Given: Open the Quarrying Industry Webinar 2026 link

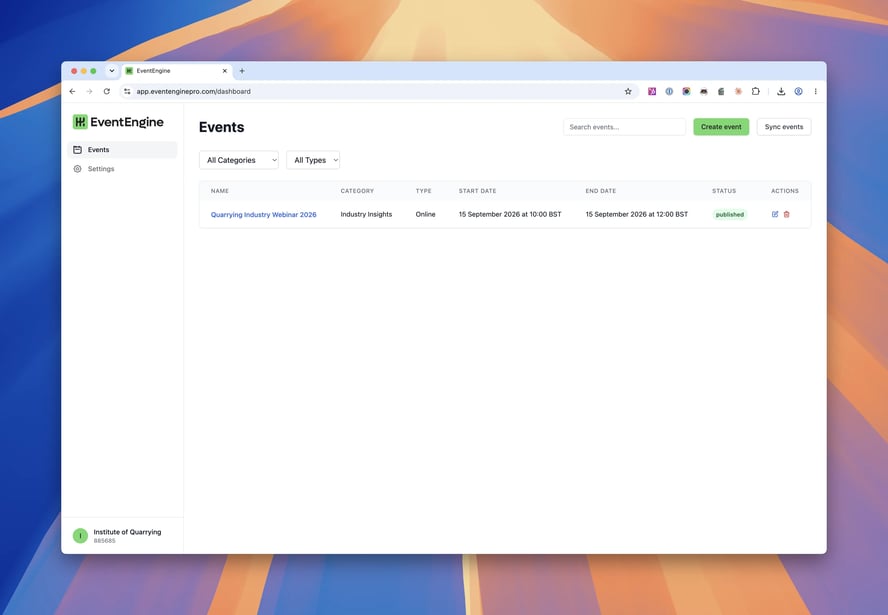Looking at the screenshot, I should pyautogui.click(x=263, y=215).
